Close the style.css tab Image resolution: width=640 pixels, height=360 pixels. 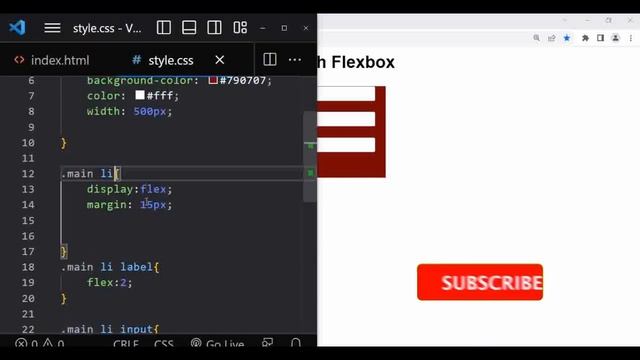pyautogui.click(x=220, y=60)
